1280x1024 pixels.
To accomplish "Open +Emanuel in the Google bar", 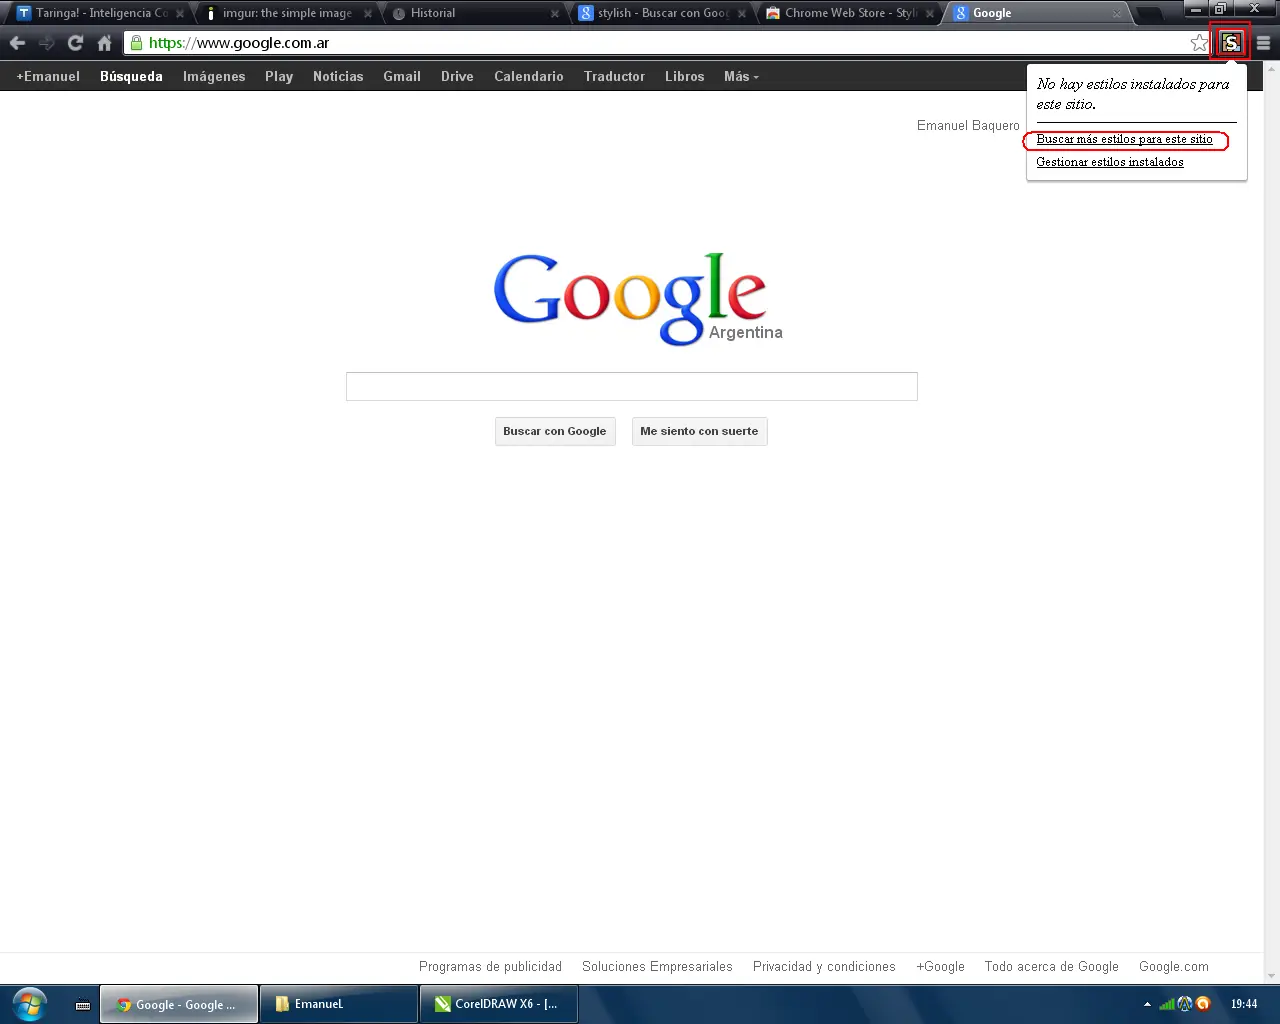I will [x=48, y=76].
